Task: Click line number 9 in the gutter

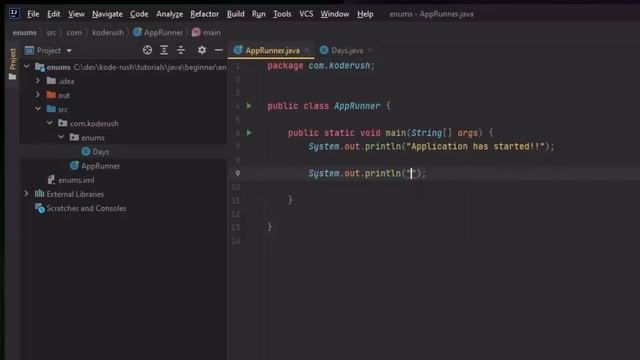Action: (237, 173)
